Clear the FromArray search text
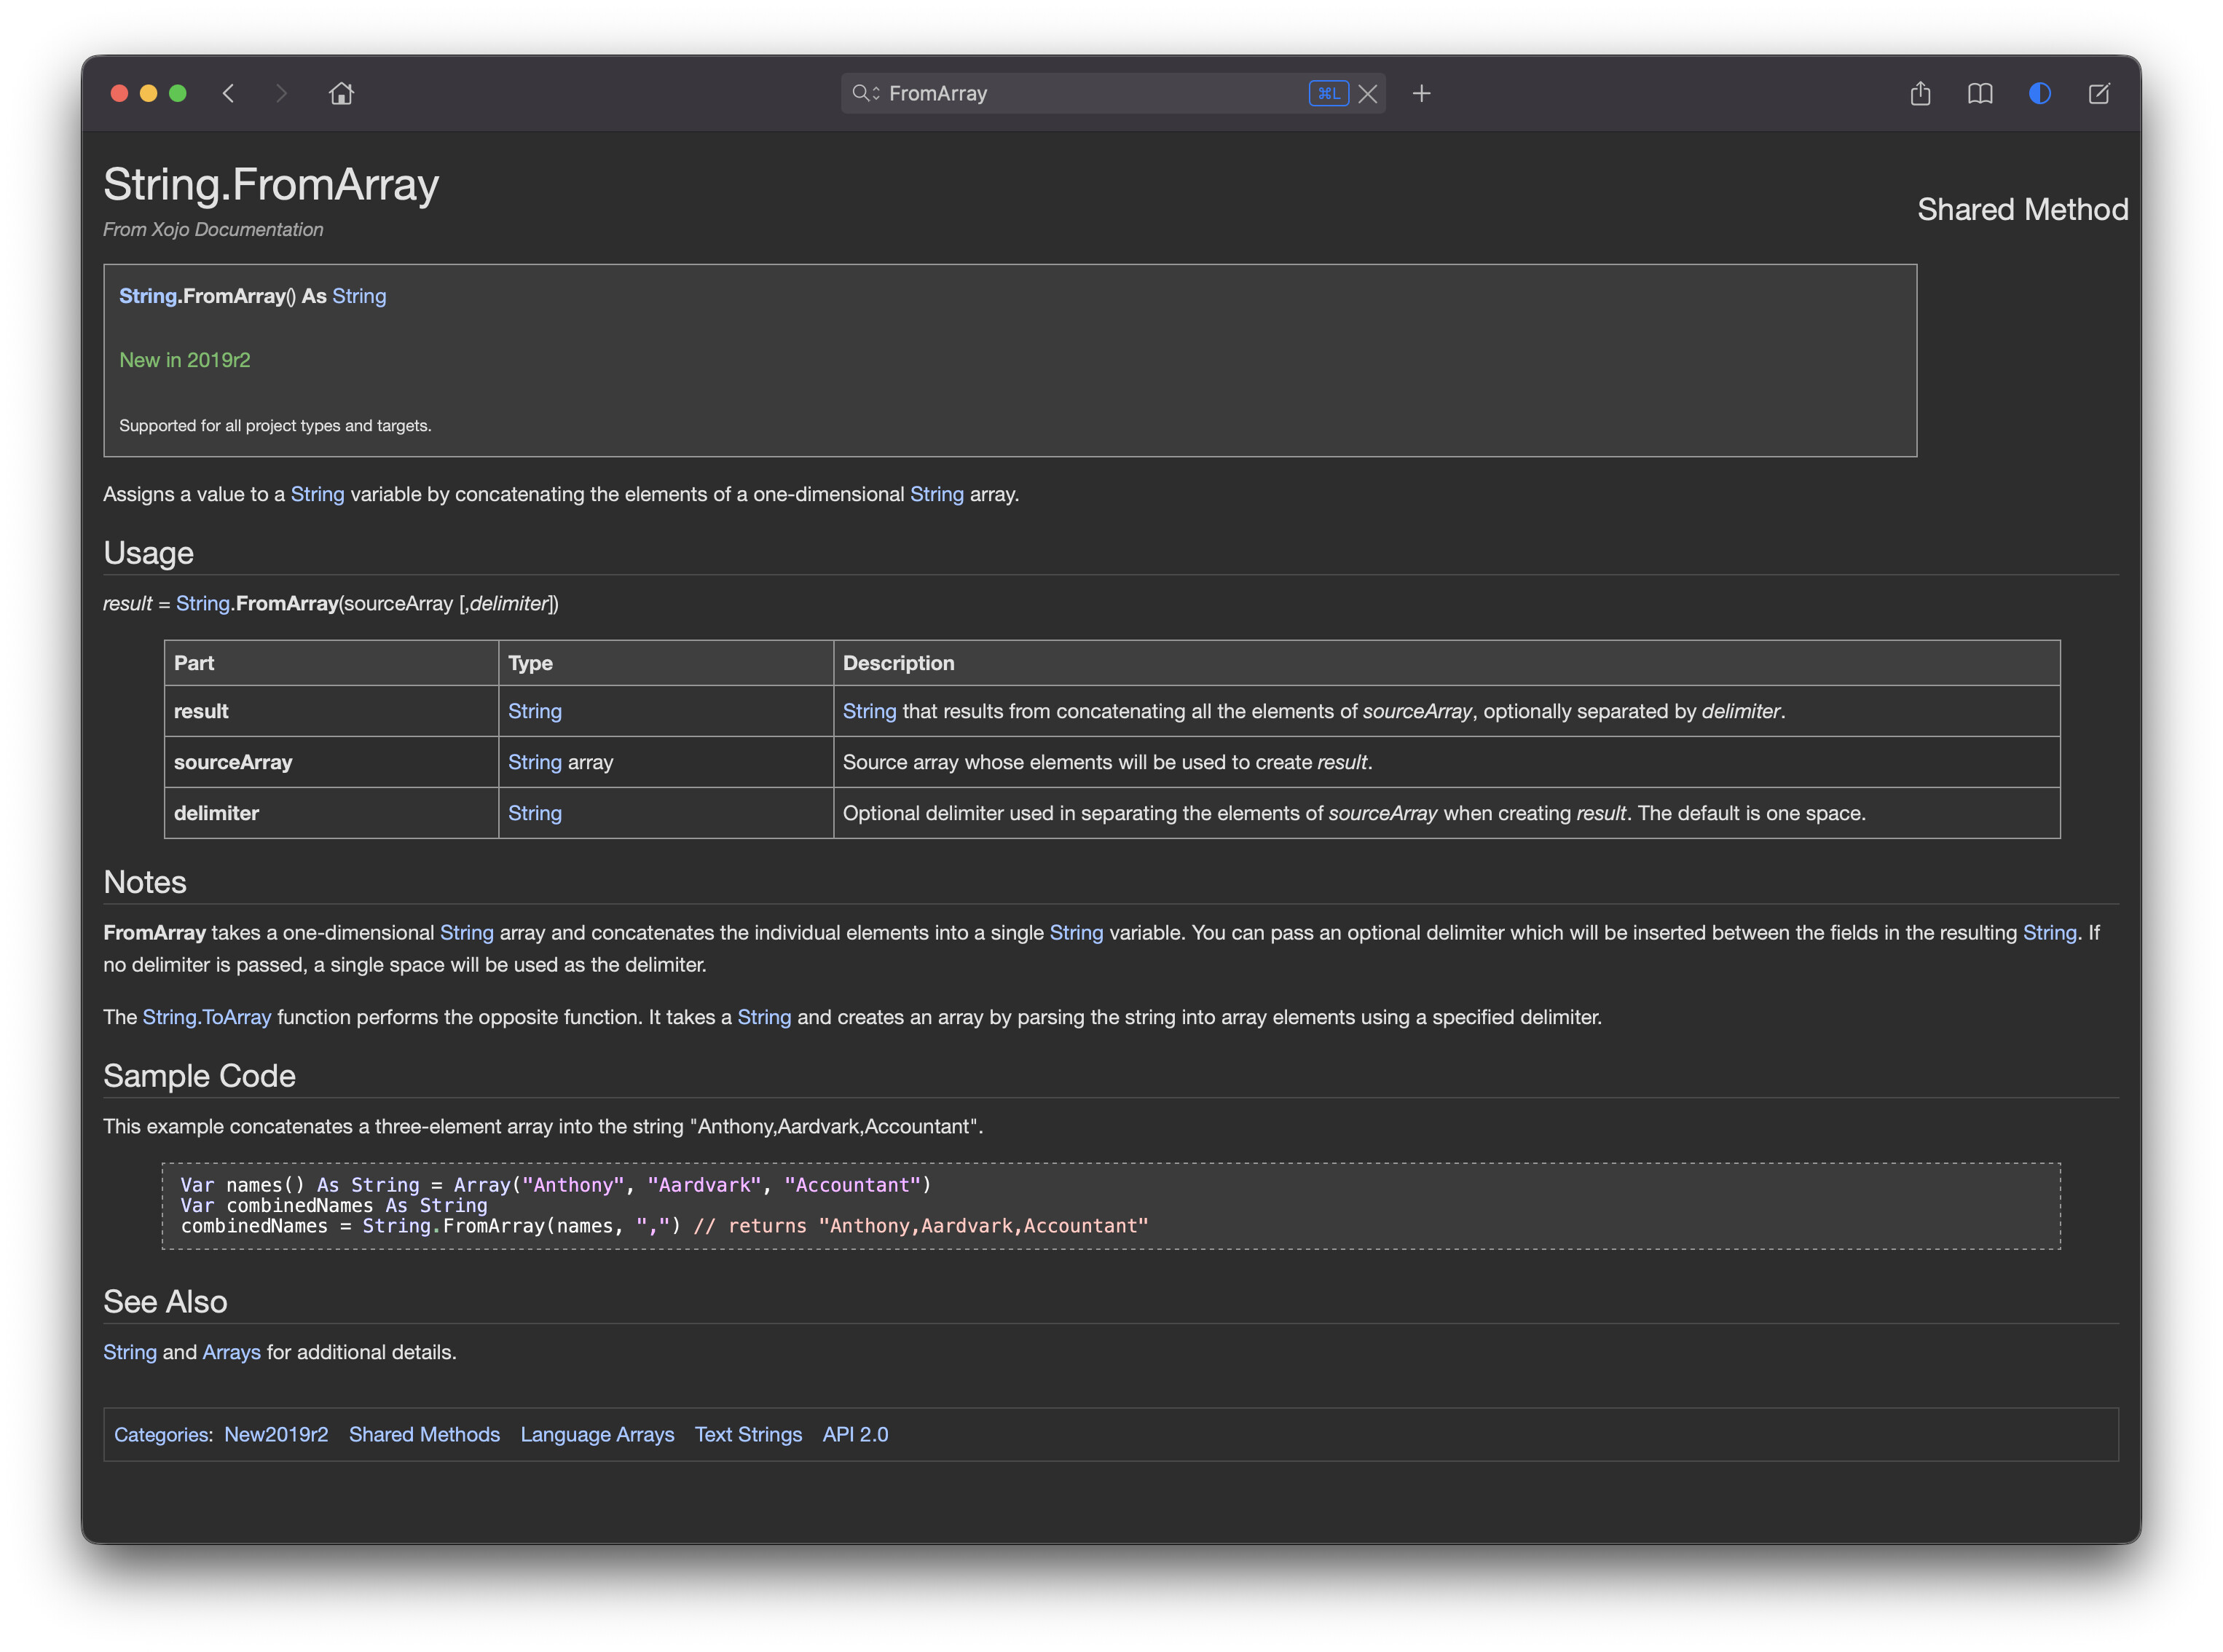 1368,94
